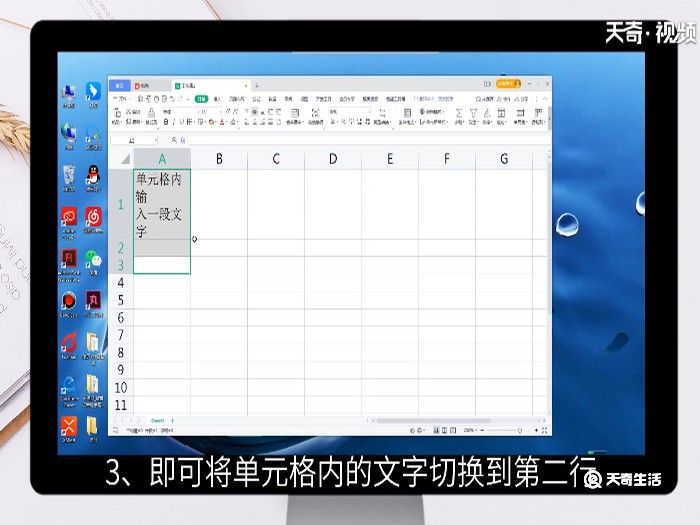Click the Format Painter brush icon

[151, 113]
